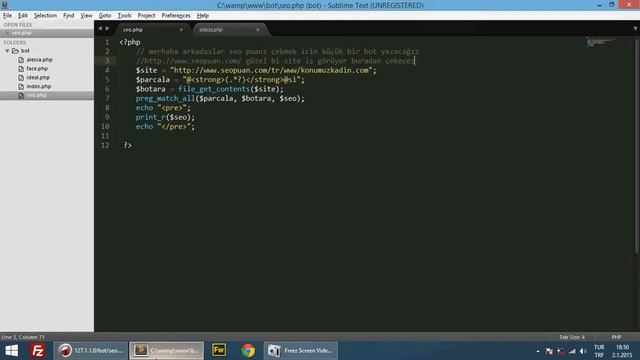Open face.php from the sidebar

point(37,69)
